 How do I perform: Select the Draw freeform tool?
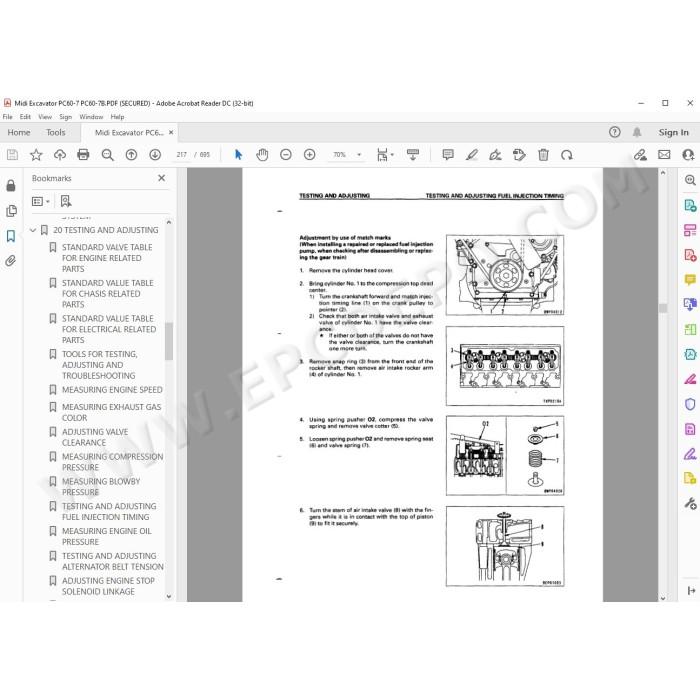496,155
